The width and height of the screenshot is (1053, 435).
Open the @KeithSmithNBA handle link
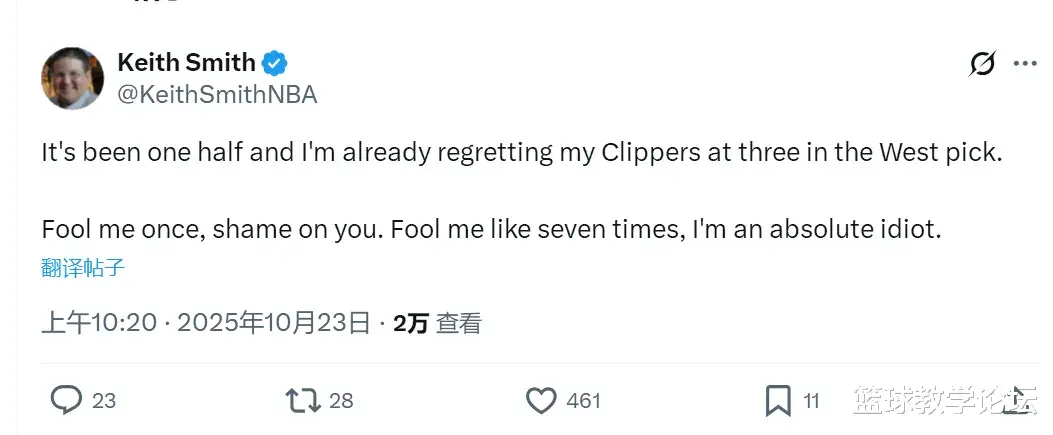click(217, 95)
